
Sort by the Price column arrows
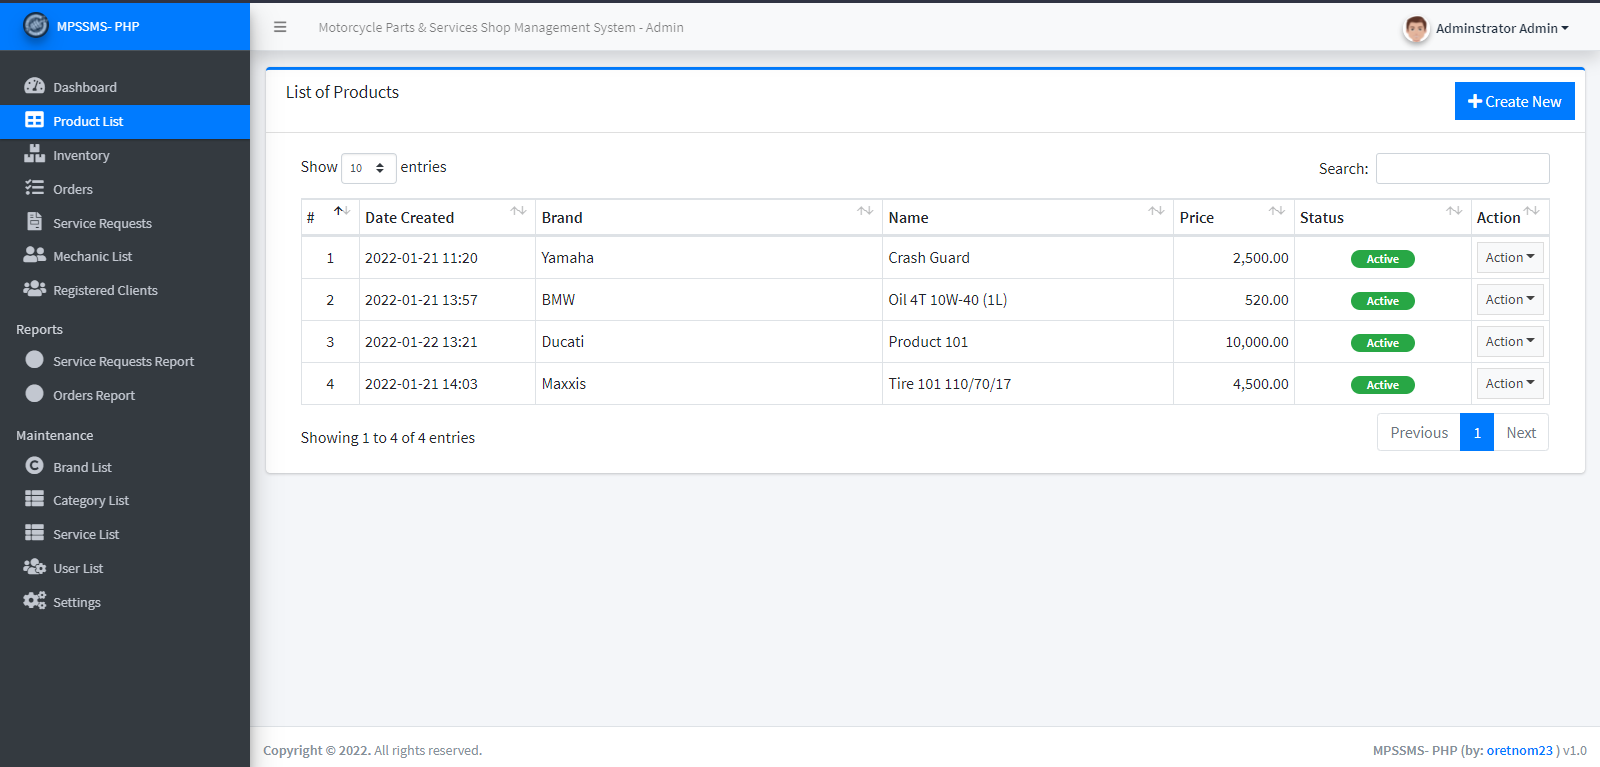click(1277, 211)
